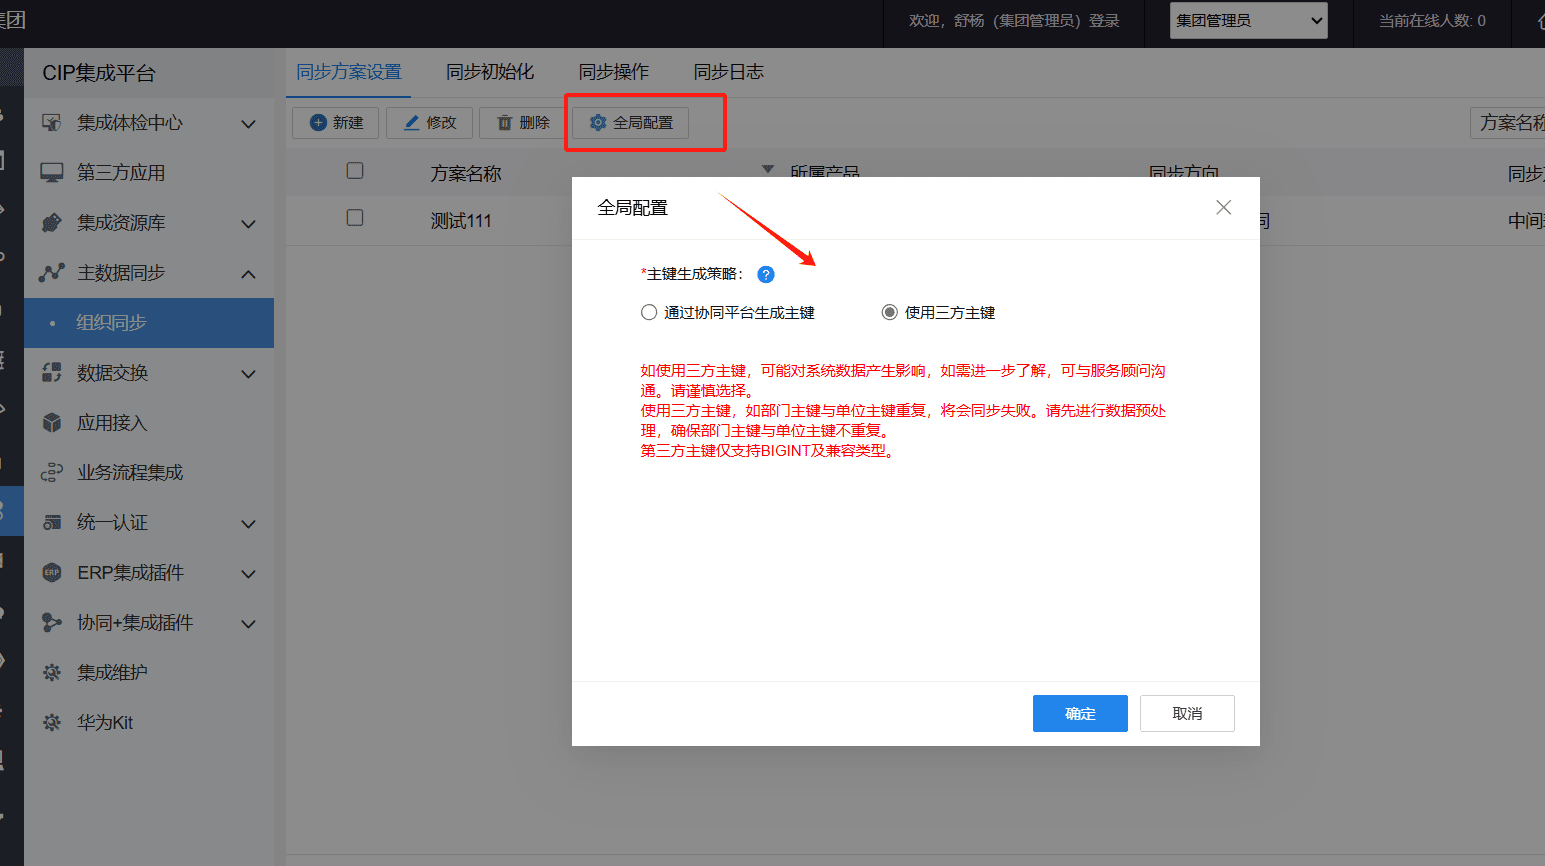Click the 当前在线人数 counter
The image size is (1545, 866).
pyautogui.click(x=1432, y=21)
